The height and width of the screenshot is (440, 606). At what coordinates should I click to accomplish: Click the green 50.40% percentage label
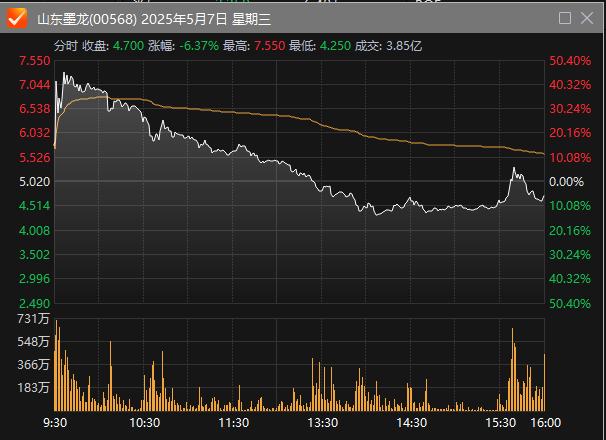[x=570, y=304]
